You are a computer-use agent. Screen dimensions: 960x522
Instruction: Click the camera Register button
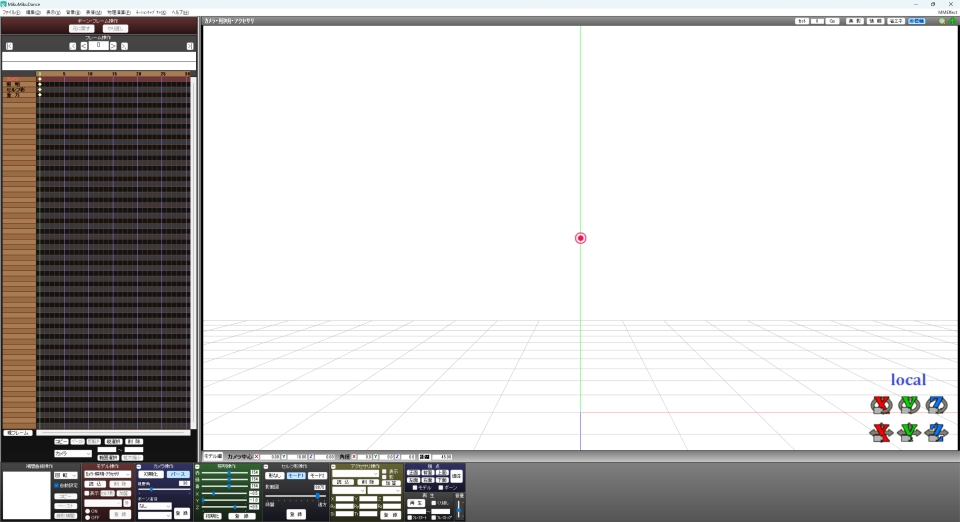pos(182,513)
